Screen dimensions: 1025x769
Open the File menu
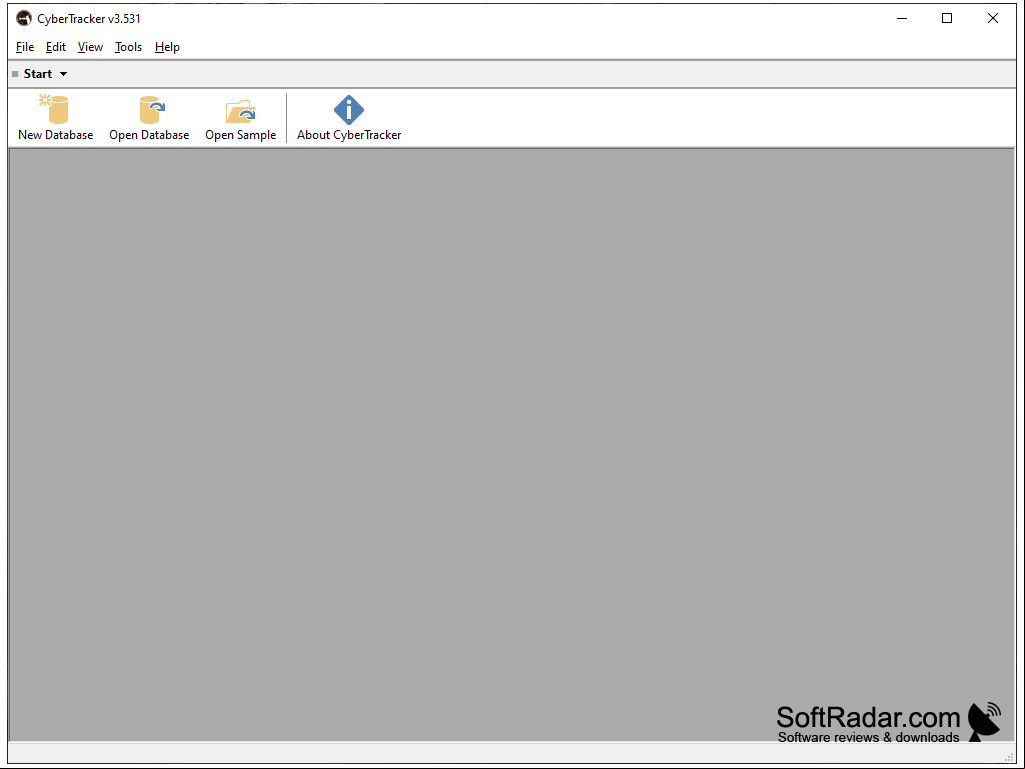click(25, 47)
